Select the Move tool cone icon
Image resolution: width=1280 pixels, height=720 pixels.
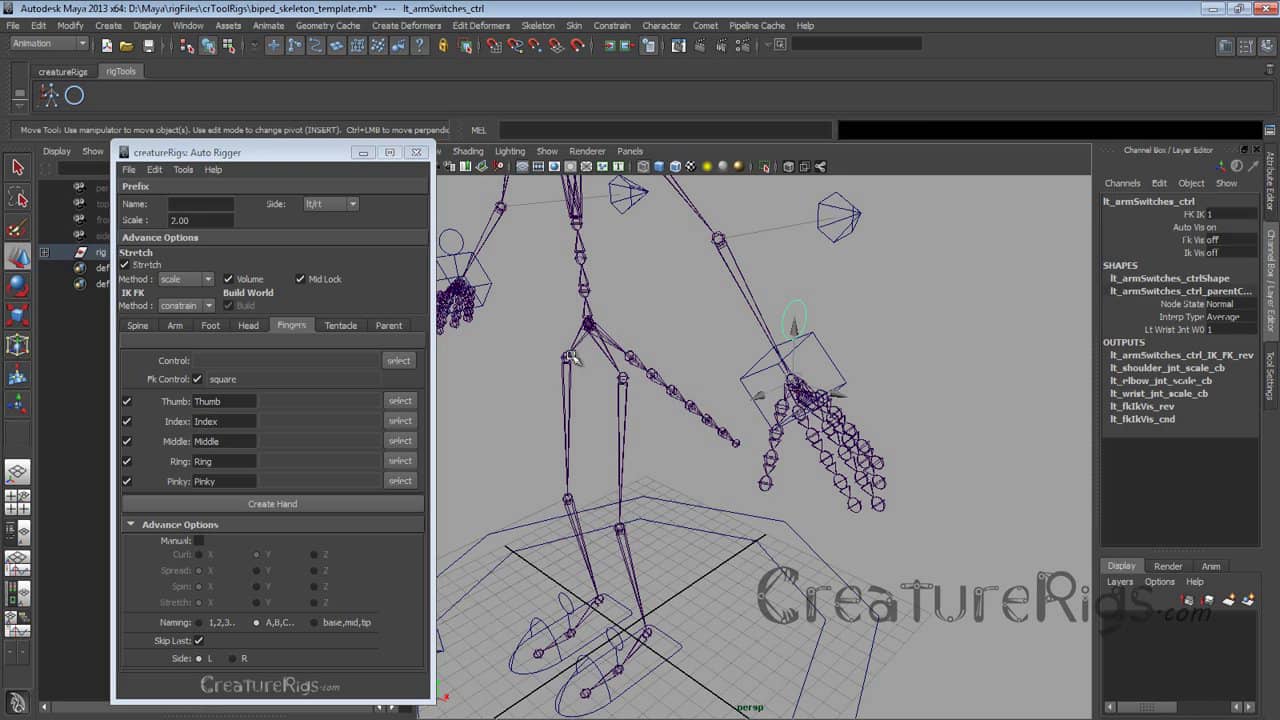17,257
